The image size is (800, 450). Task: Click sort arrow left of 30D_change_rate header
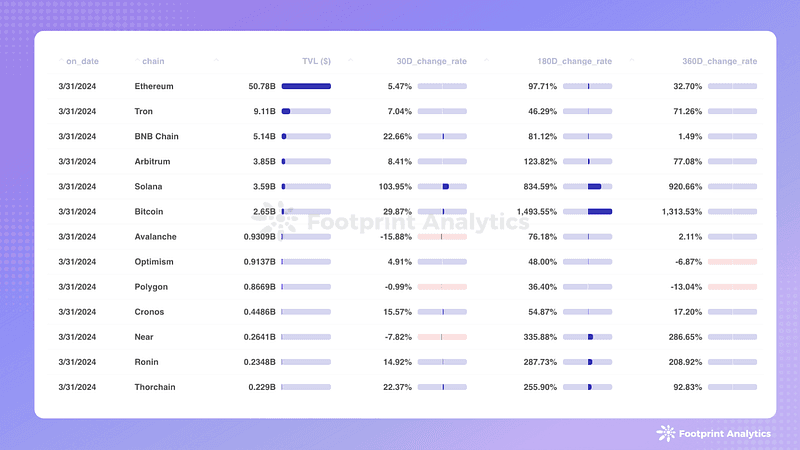(x=351, y=60)
